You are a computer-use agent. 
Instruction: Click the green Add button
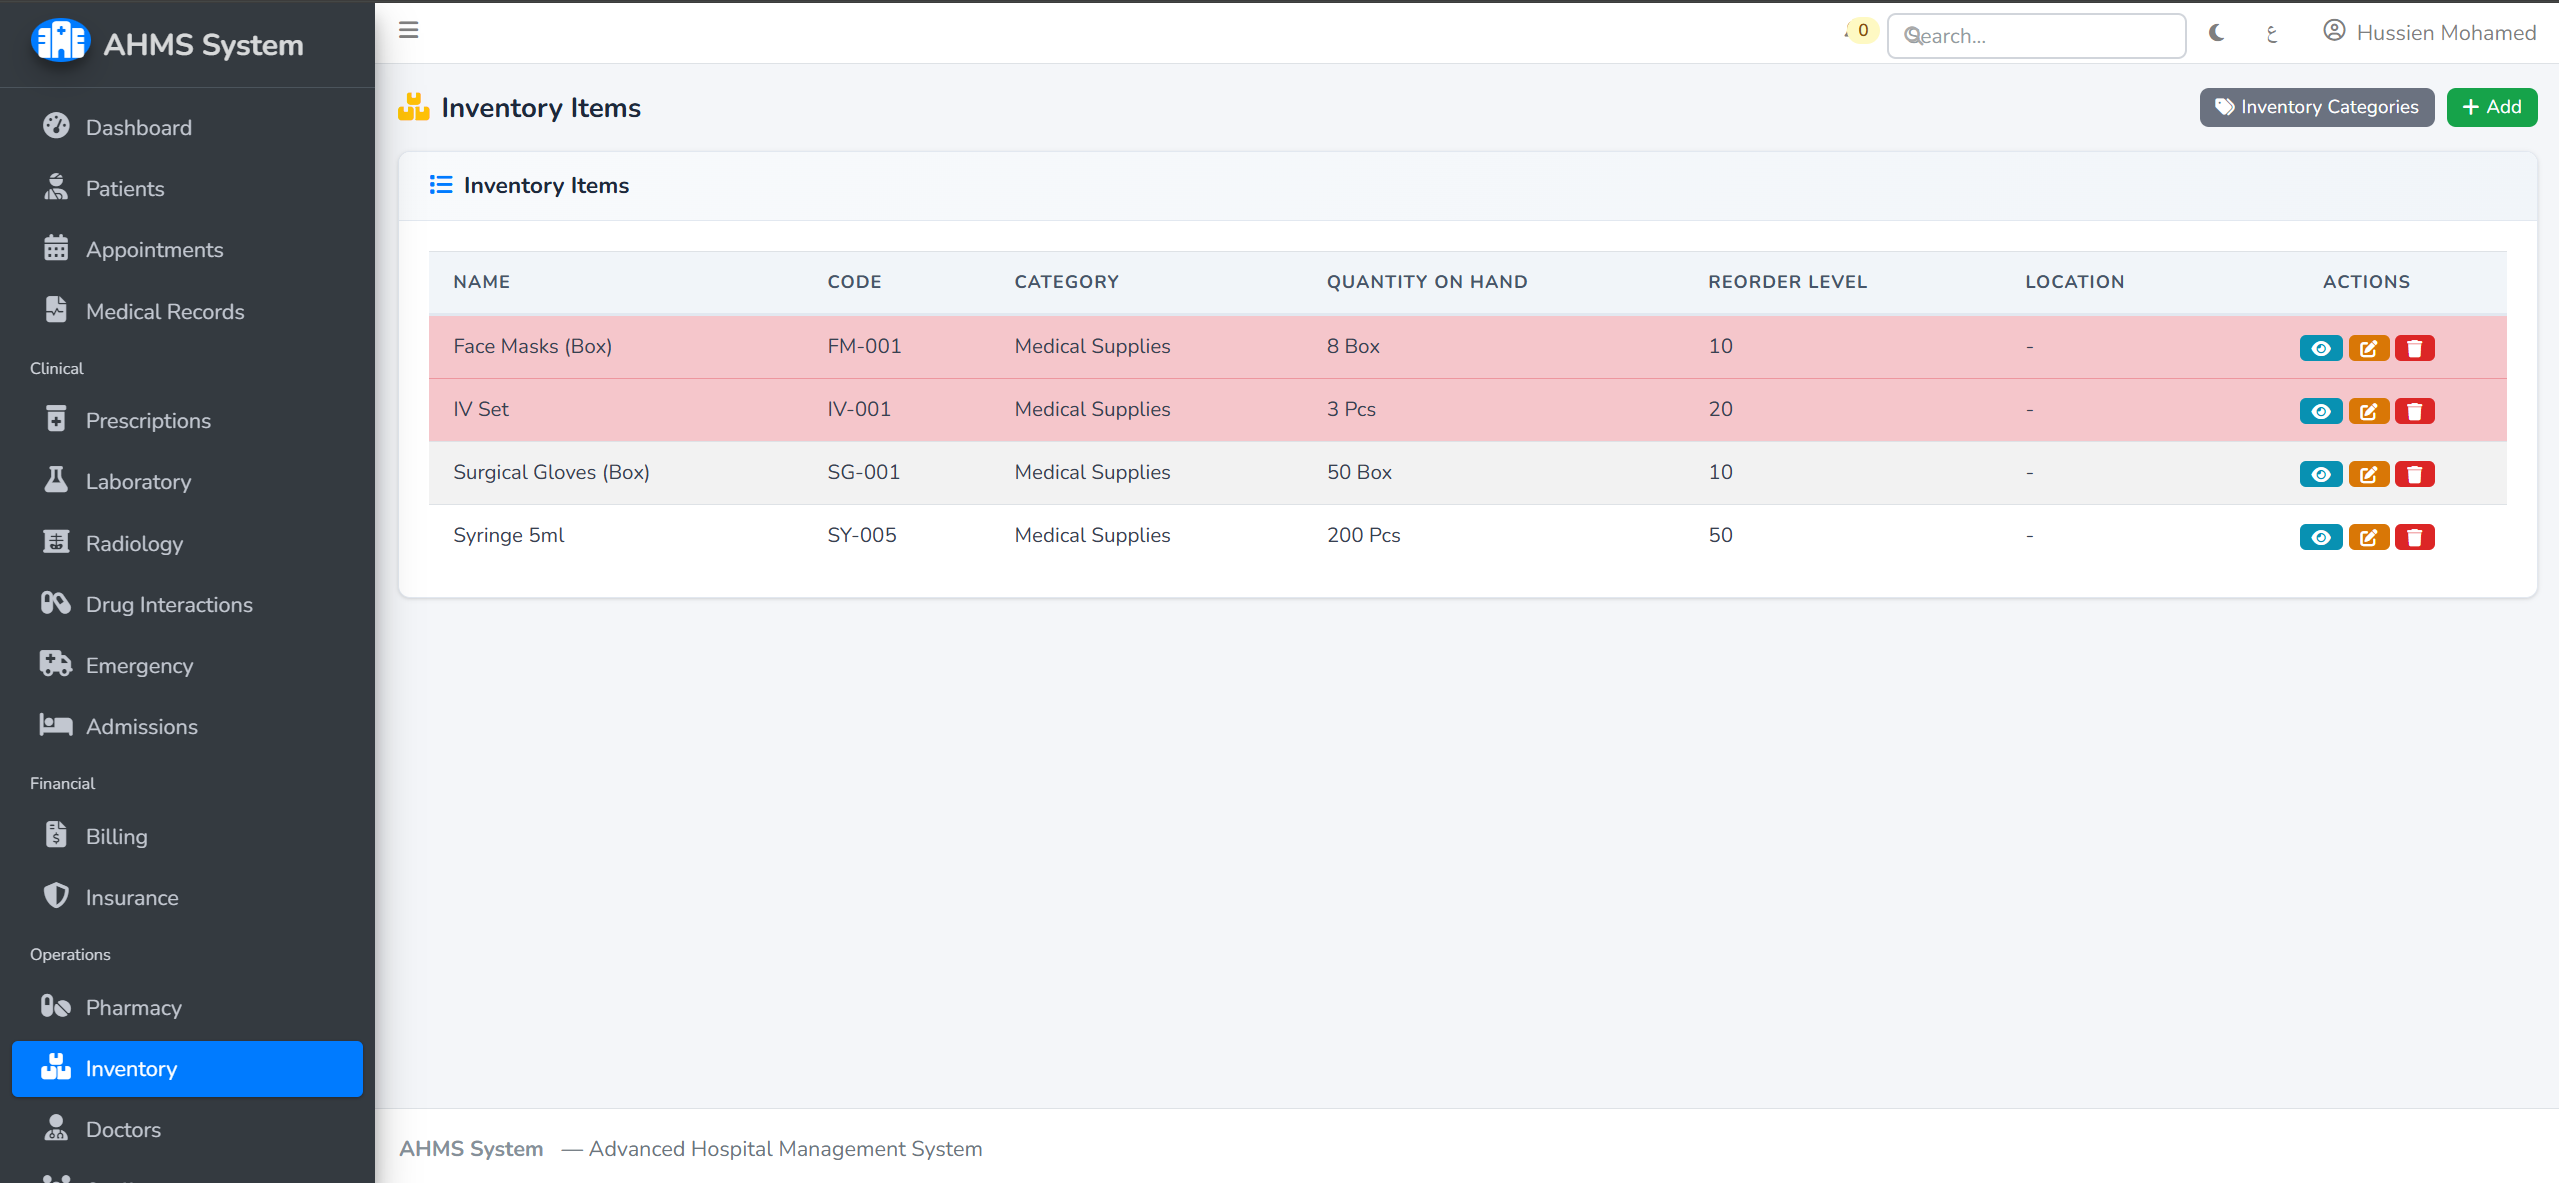pos(2491,107)
